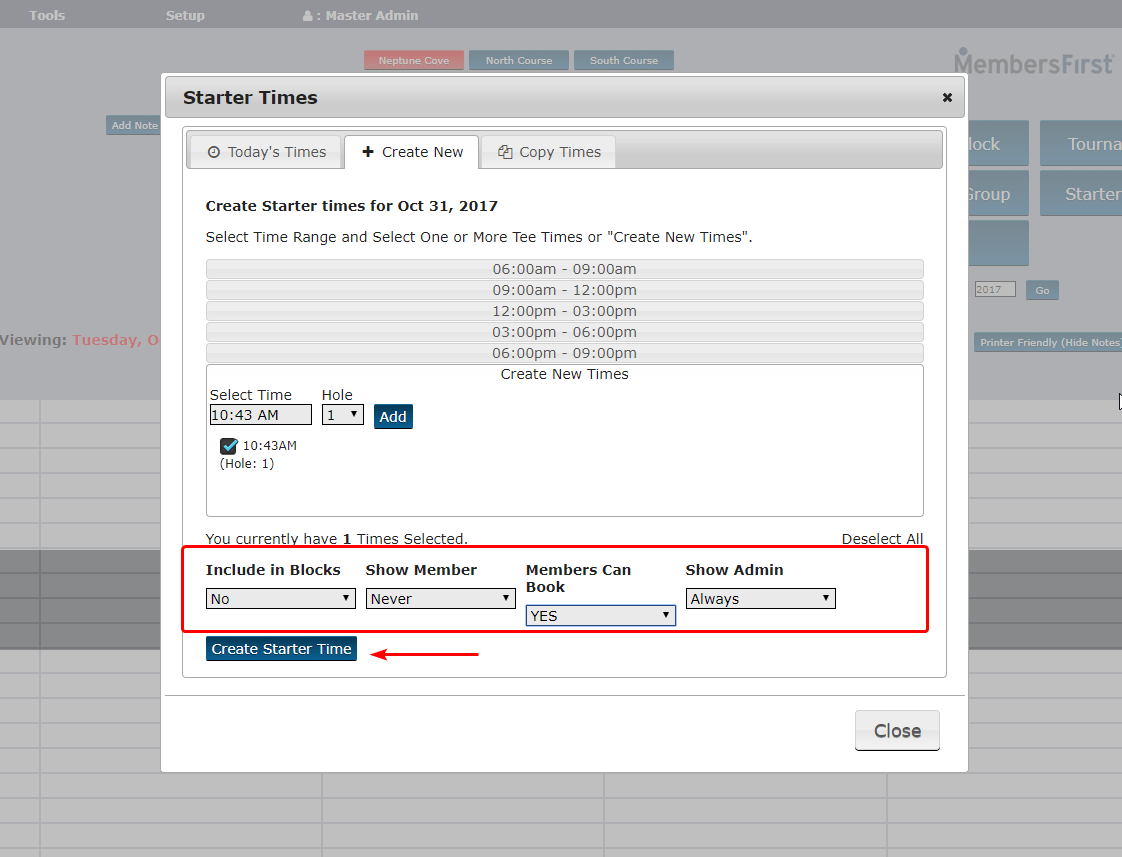Open the Members Can Book dropdown
The image size is (1122, 857).
pyautogui.click(x=600, y=615)
